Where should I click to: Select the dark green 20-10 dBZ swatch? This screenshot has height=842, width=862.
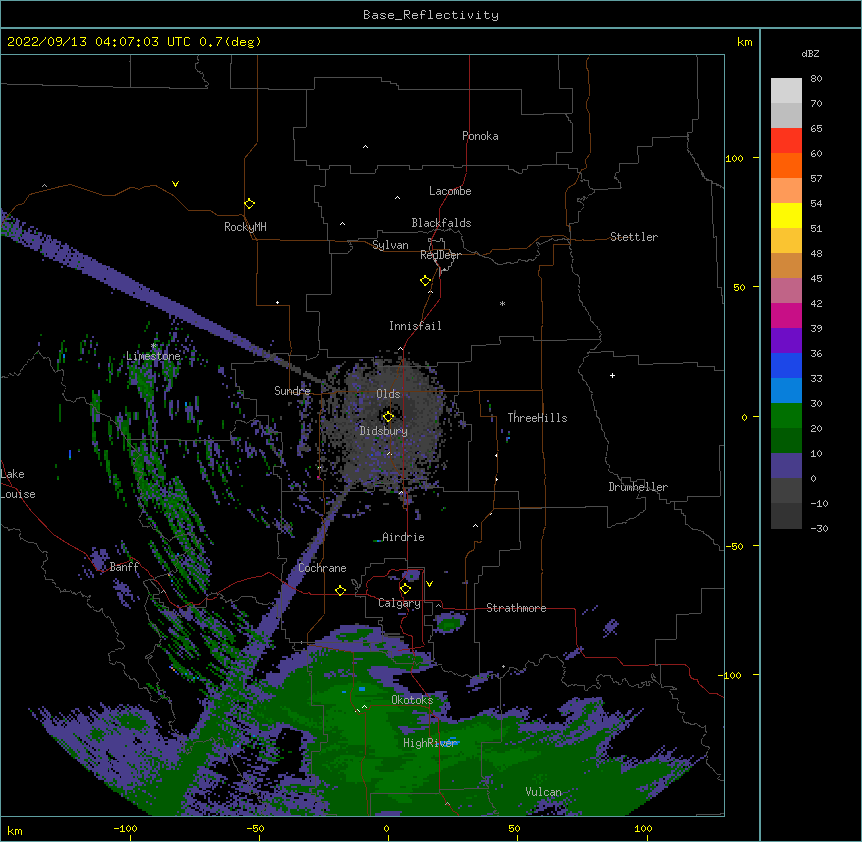(x=786, y=441)
